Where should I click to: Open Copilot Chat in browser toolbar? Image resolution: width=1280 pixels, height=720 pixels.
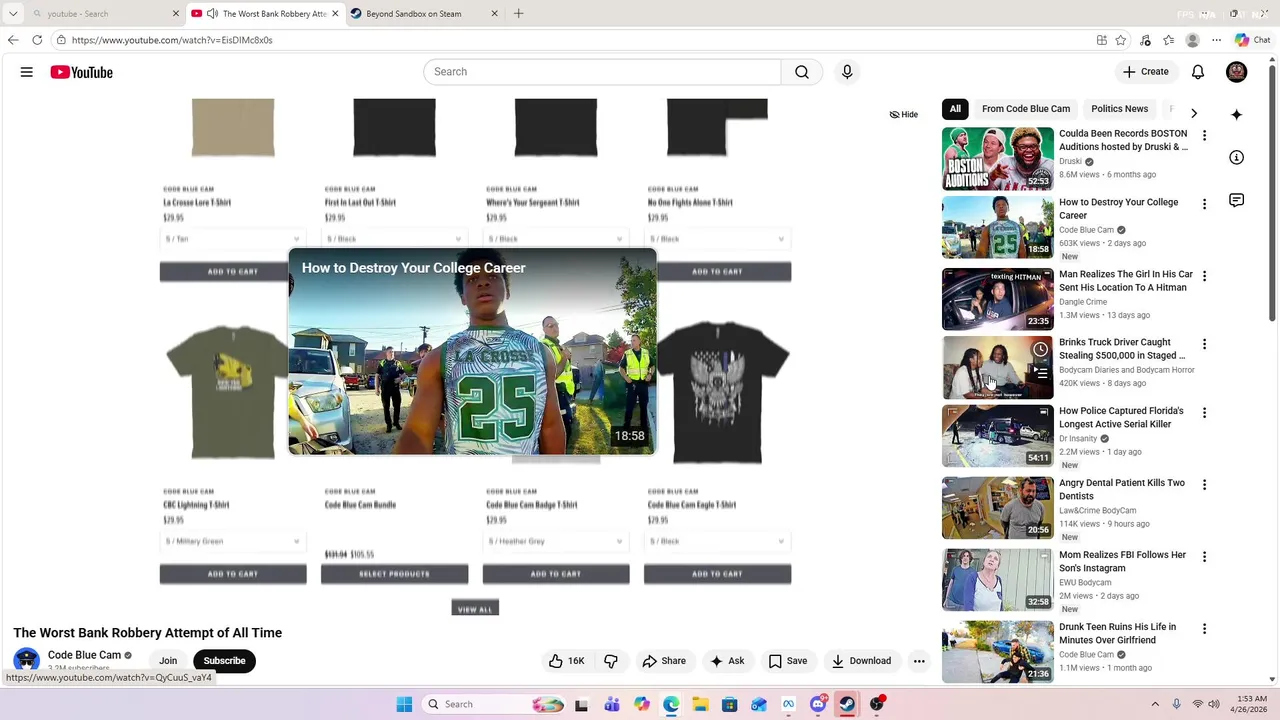(x=1252, y=40)
